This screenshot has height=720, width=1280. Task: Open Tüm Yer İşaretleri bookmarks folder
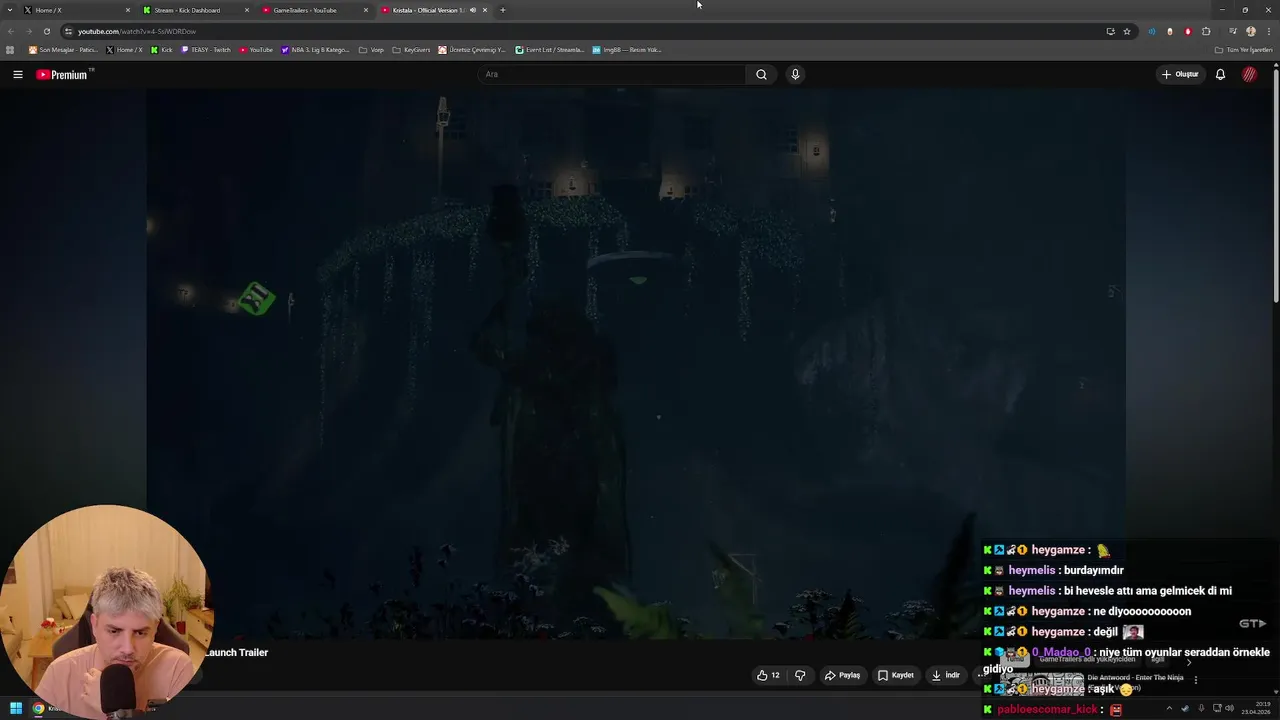click(1244, 49)
